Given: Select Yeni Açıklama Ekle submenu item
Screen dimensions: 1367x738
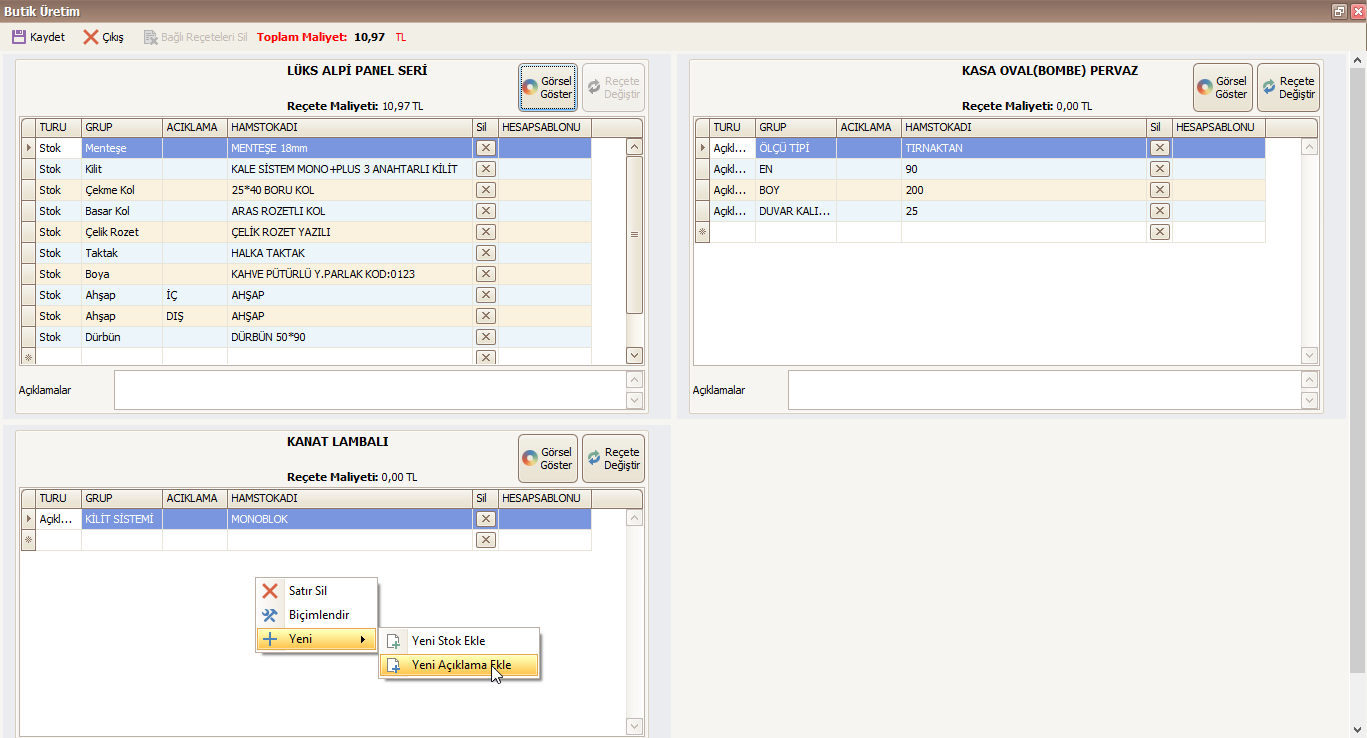Looking at the screenshot, I should click(461, 665).
